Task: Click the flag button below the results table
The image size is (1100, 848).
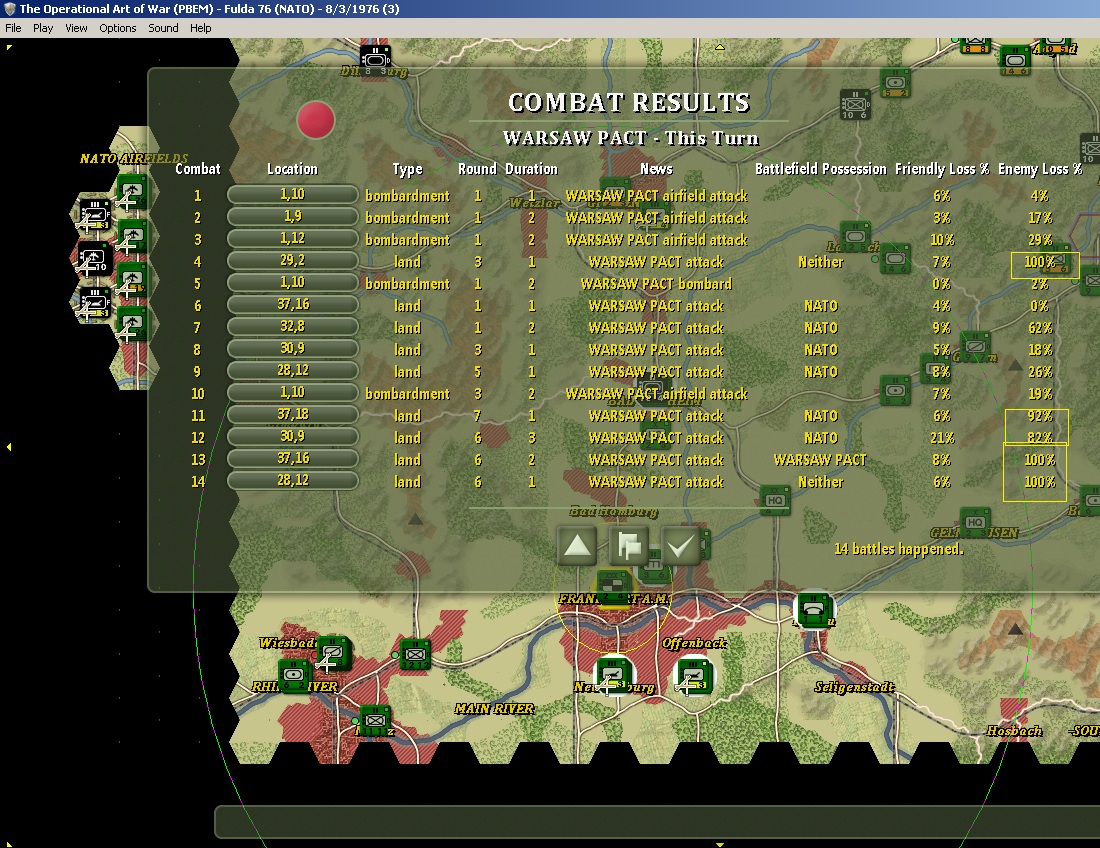Action: click(629, 546)
